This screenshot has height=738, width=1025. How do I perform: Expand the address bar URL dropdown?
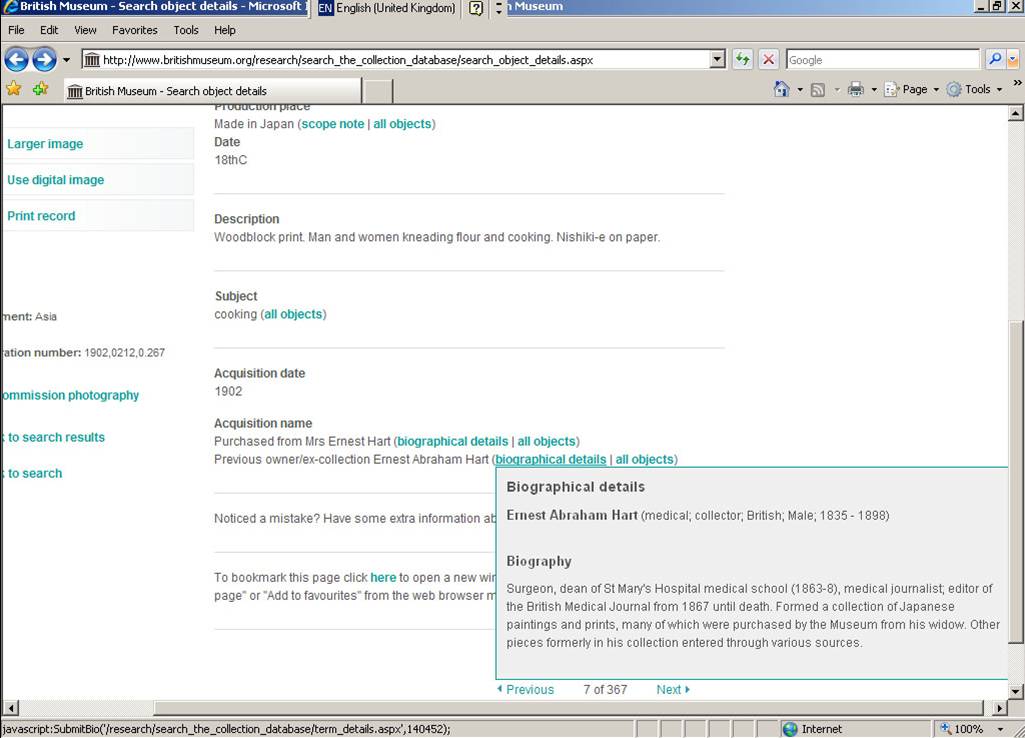point(717,60)
